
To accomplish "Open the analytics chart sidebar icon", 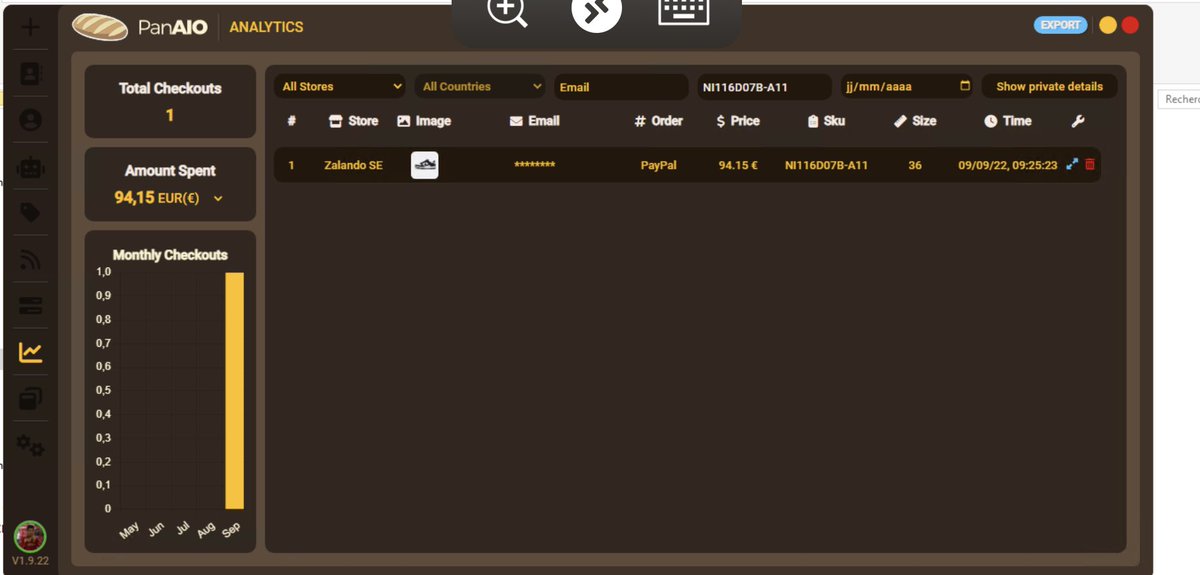I will (x=31, y=352).
